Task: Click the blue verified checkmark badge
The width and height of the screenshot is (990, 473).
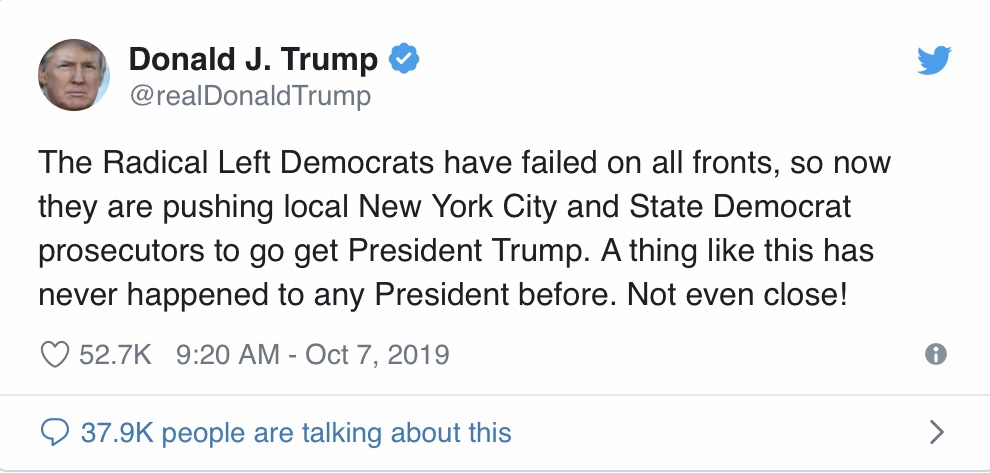Action: [x=403, y=59]
